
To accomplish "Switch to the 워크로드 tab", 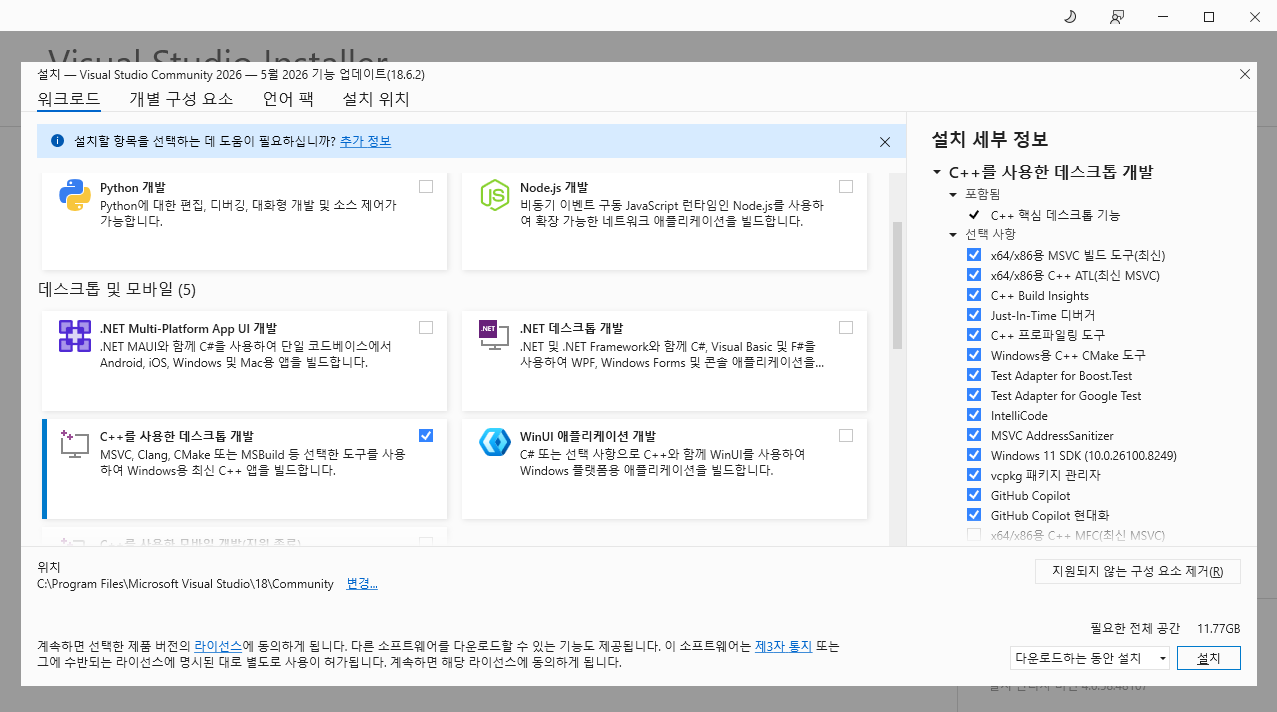I will coord(69,99).
